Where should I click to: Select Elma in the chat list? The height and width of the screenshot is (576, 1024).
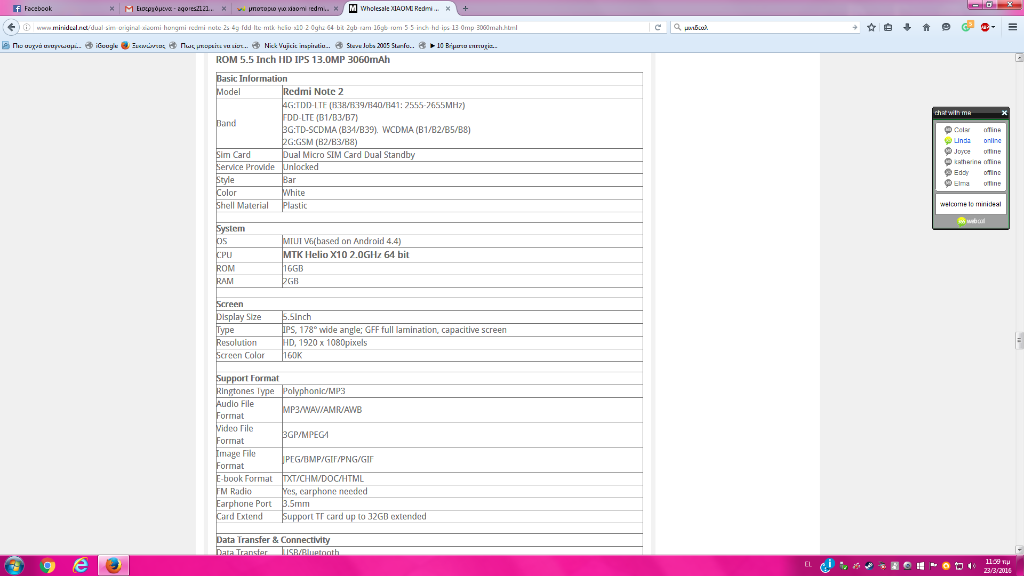tap(972, 184)
